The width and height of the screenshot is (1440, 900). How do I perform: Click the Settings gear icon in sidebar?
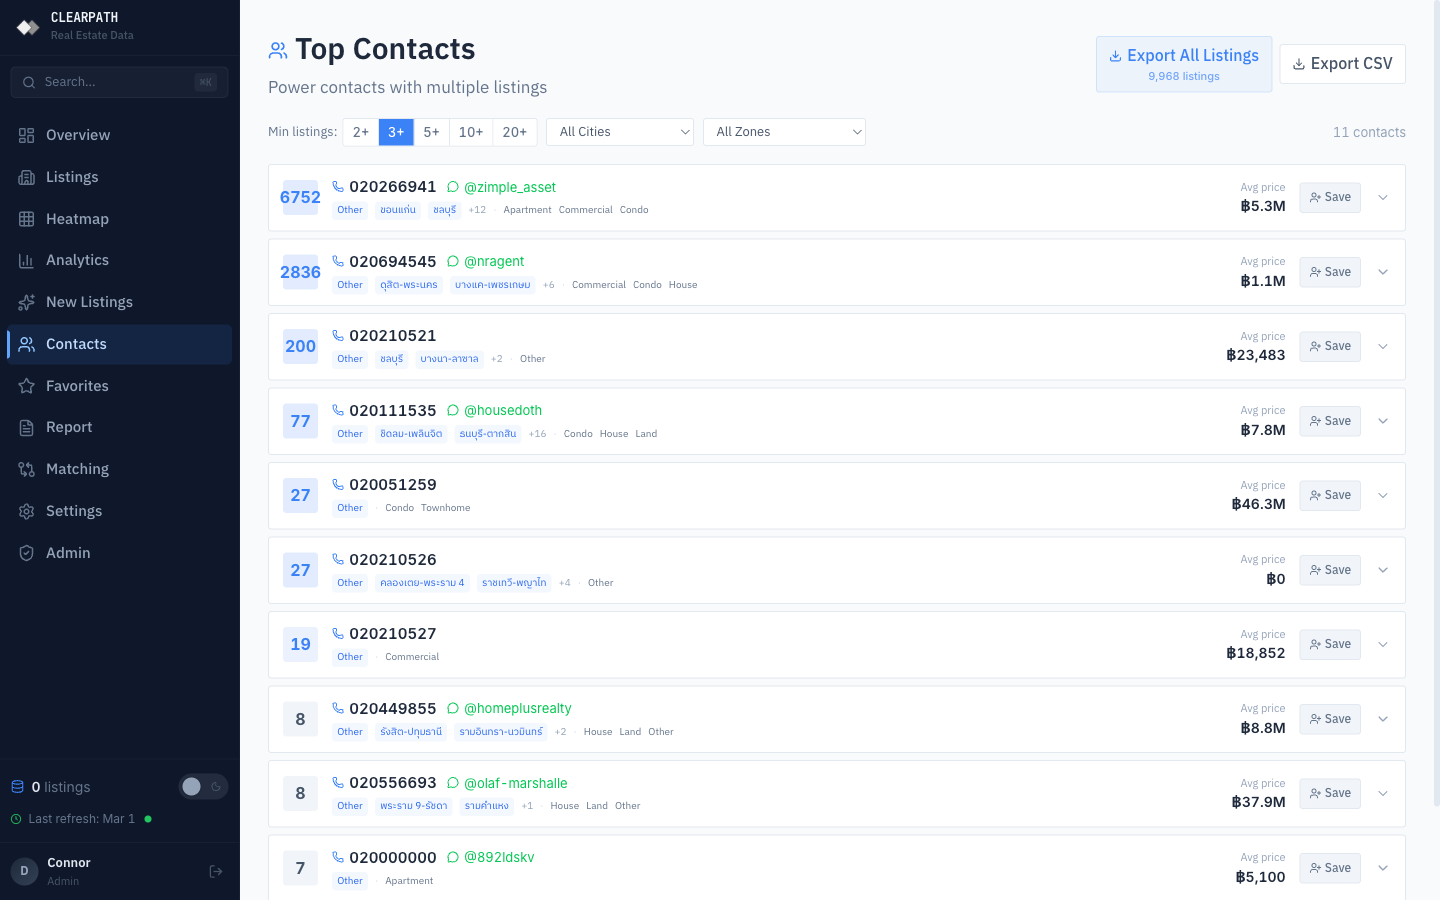point(27,511)
